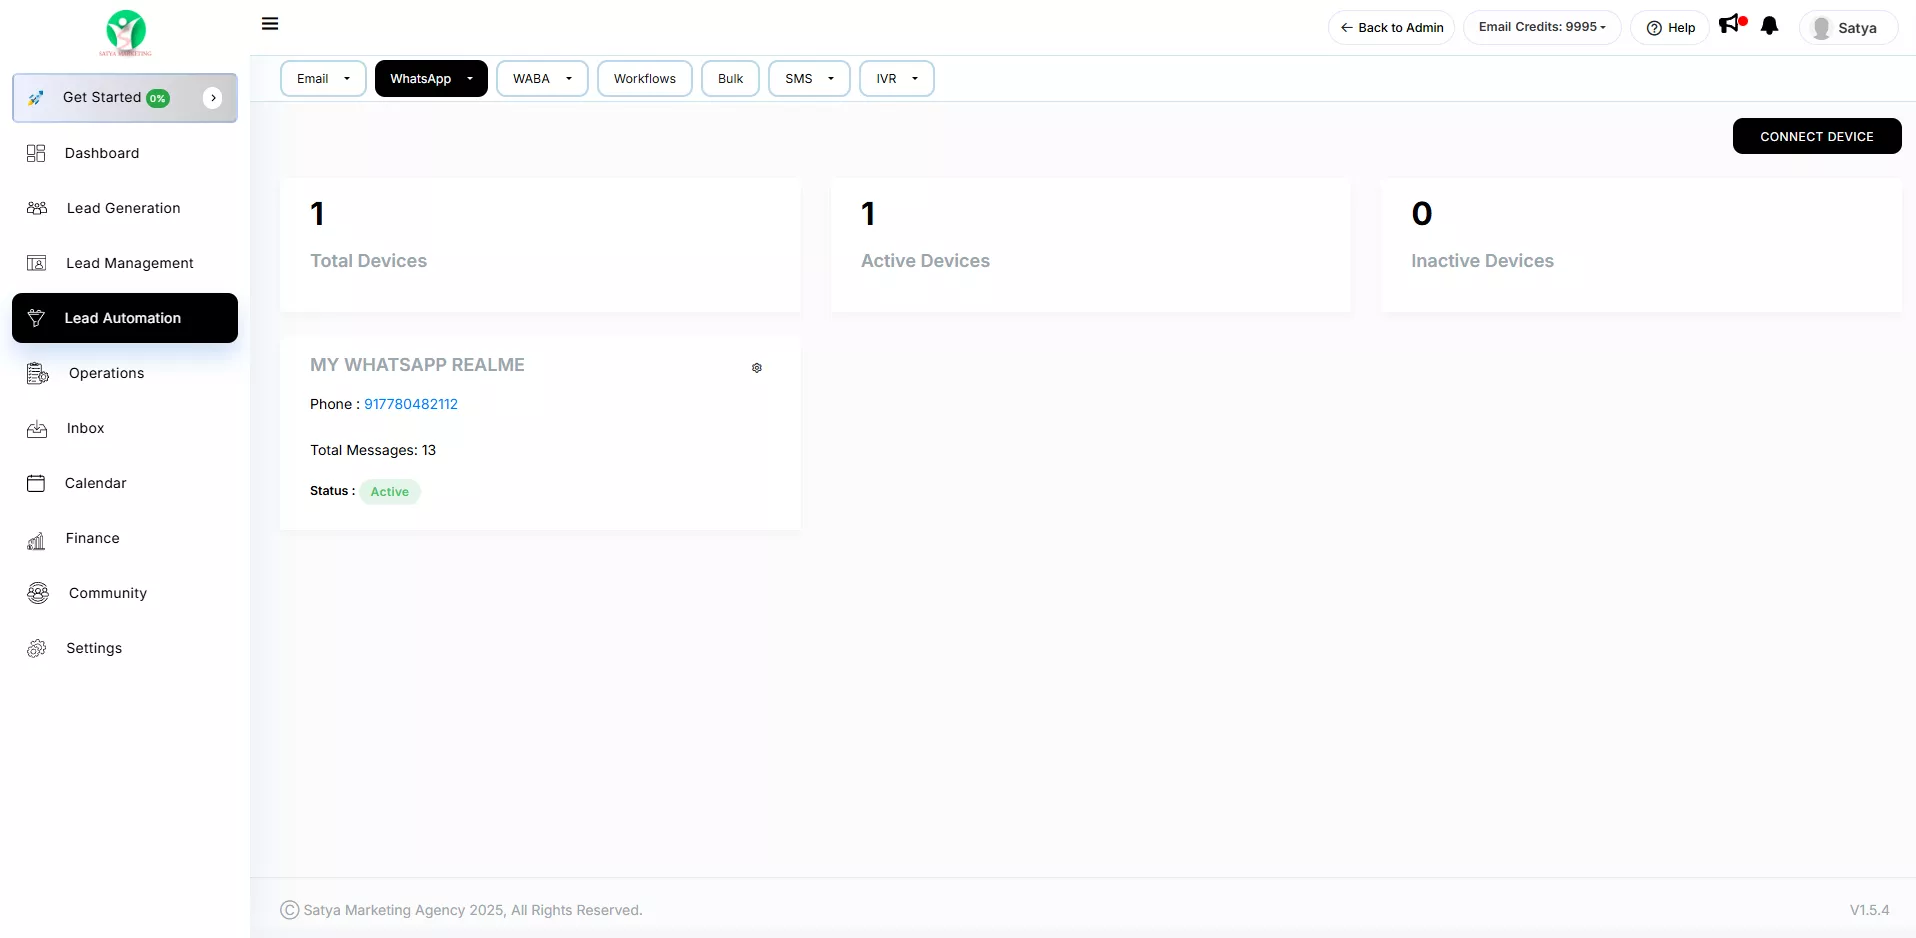The height and width of the screenshot is (938, 1916).
Task: Open Finance chart icon in sidebar
Action: point(36,540)
